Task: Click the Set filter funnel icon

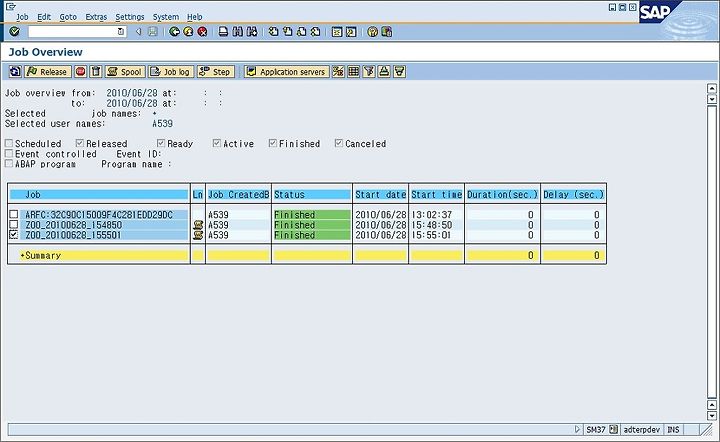Action: pyautogui.click(x=369, y=72)
